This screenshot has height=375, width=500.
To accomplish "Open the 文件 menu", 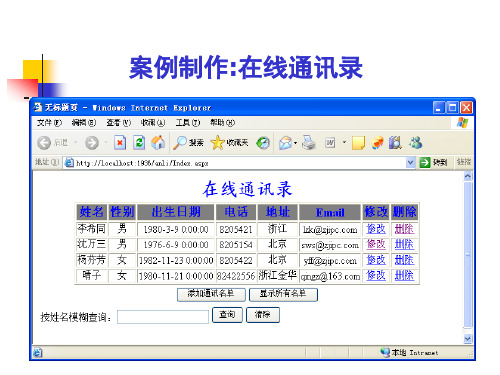I will [x=49, y=123].
